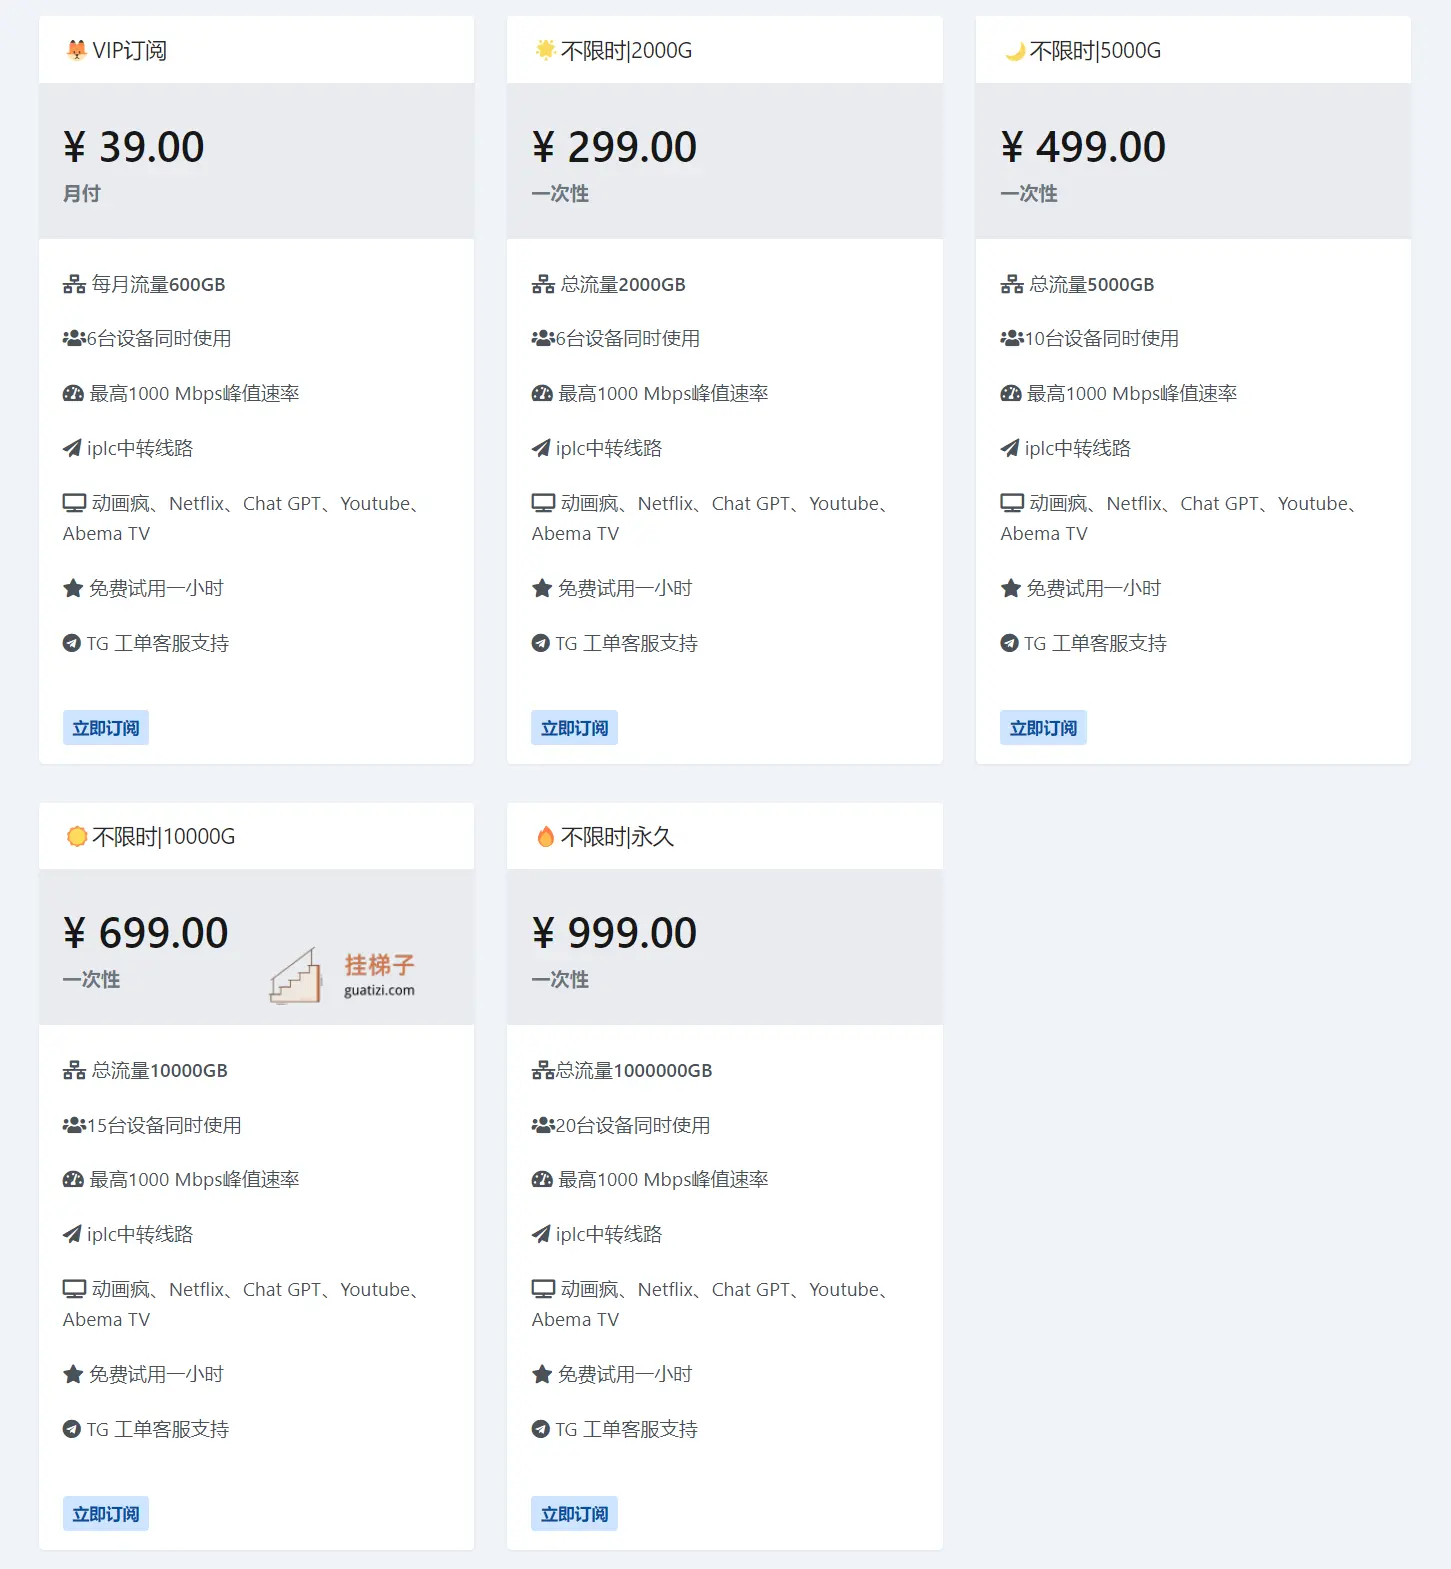Click the monitor icon in the 5000G card
Image resolution: width=1451 pixels, height=1569 pixels.
click(x=1012, y=503)
